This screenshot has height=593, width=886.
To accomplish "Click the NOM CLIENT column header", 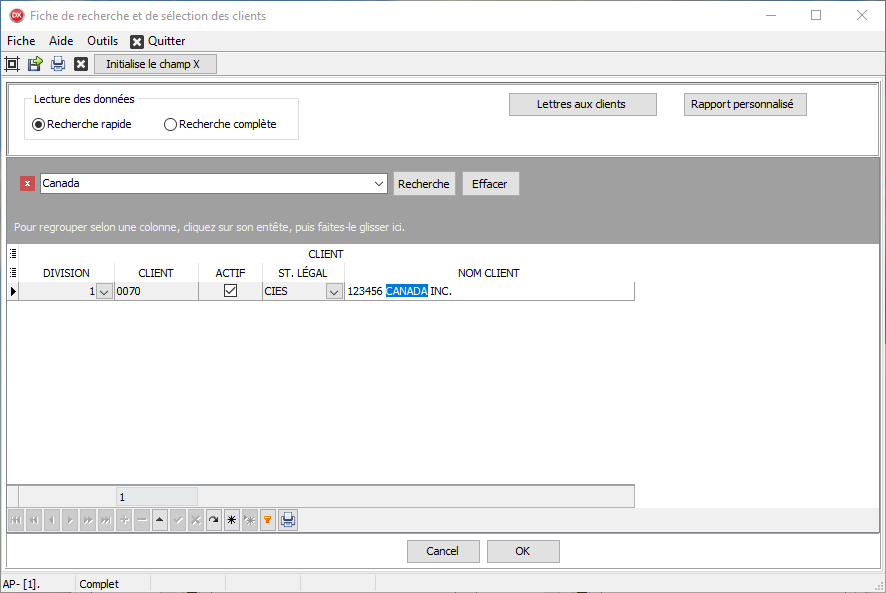I will [x=489, y=273].
